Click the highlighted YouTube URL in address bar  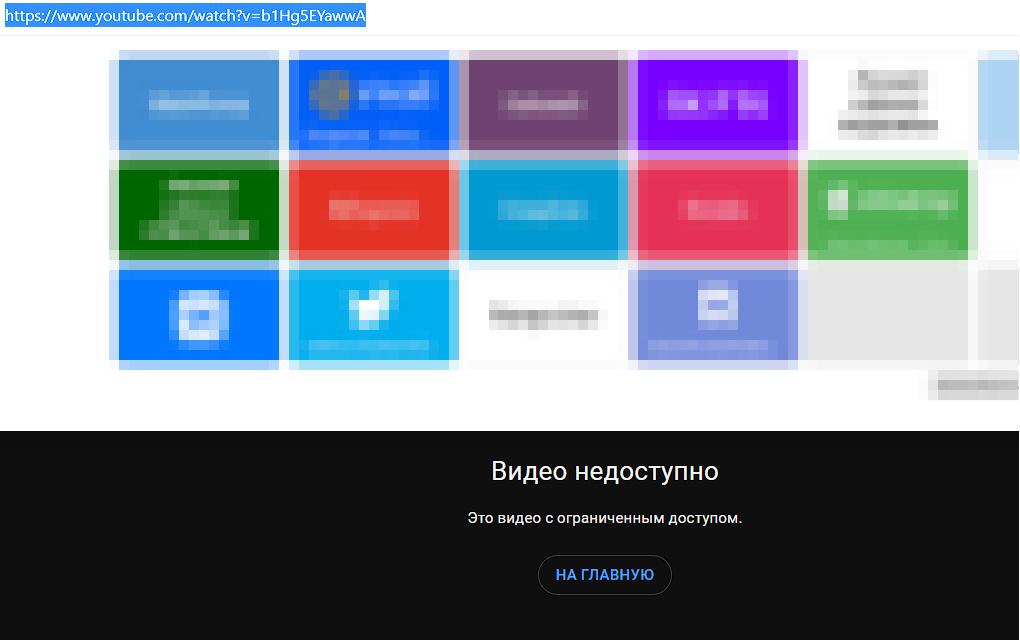pos(185,15)
